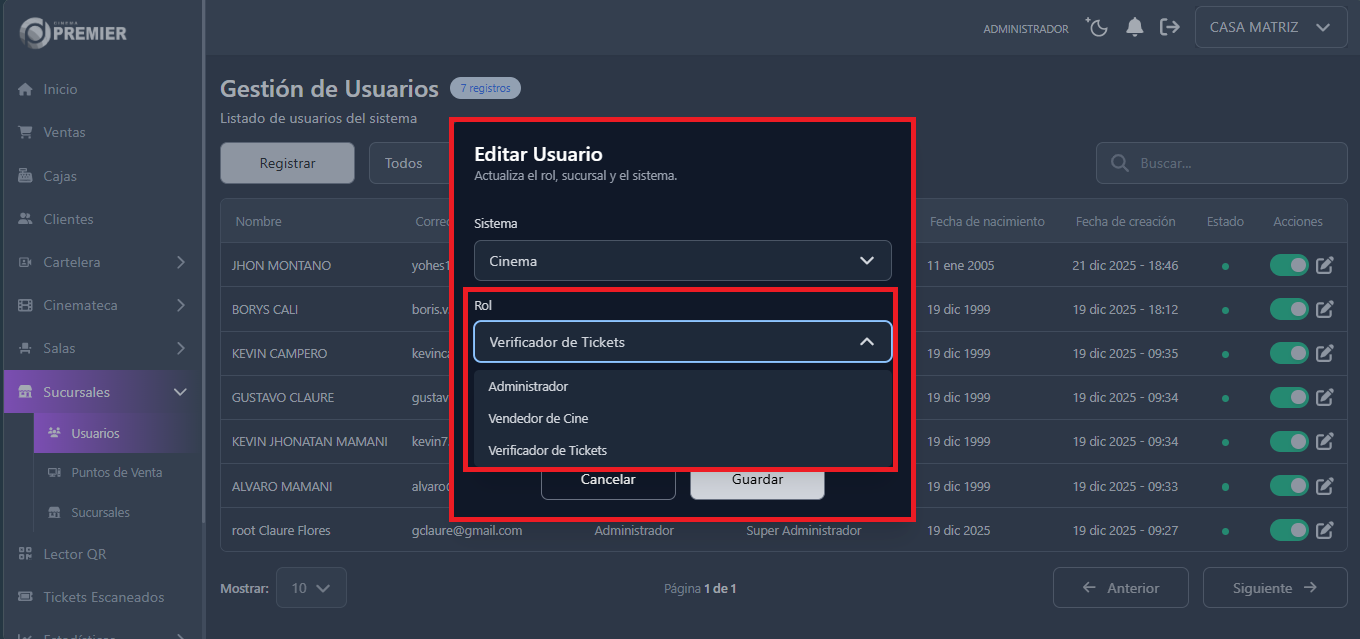
Task: Expand the Cartelera sidebar menu
Action: tap(76, 261)
